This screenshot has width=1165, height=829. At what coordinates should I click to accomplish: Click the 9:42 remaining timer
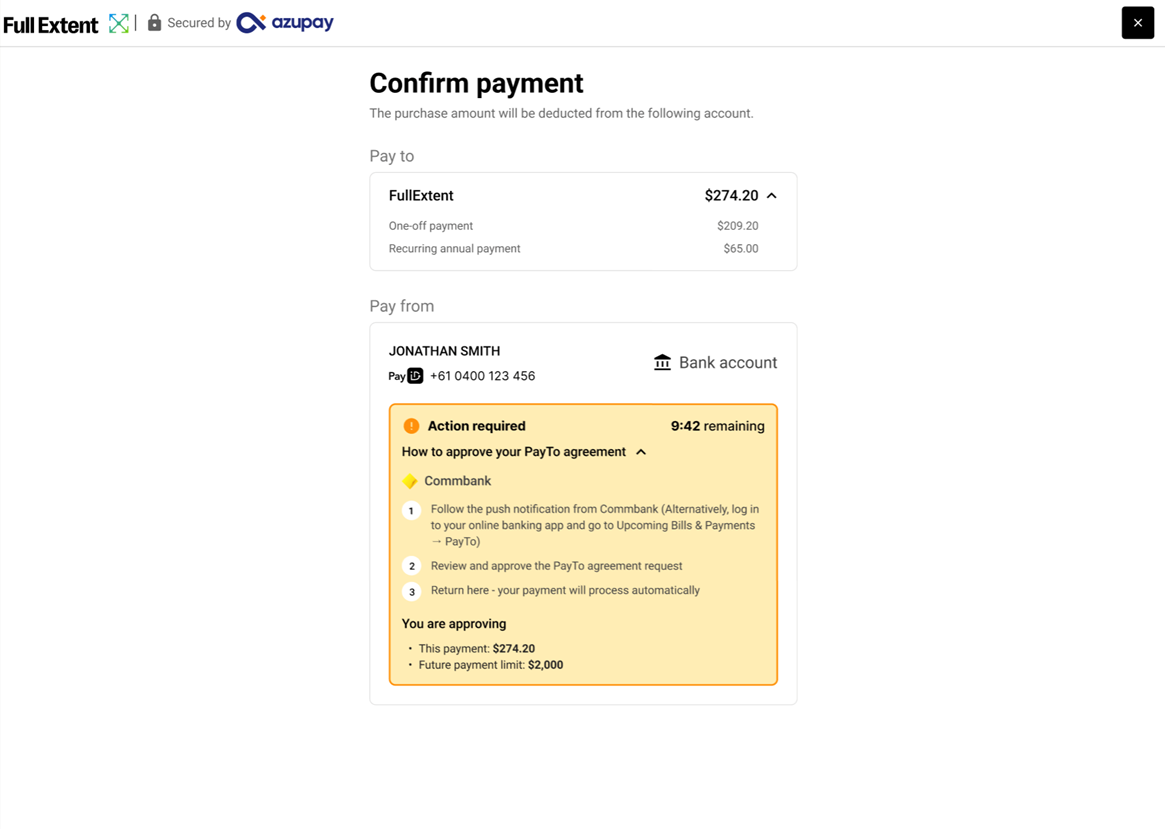[718, 426]
